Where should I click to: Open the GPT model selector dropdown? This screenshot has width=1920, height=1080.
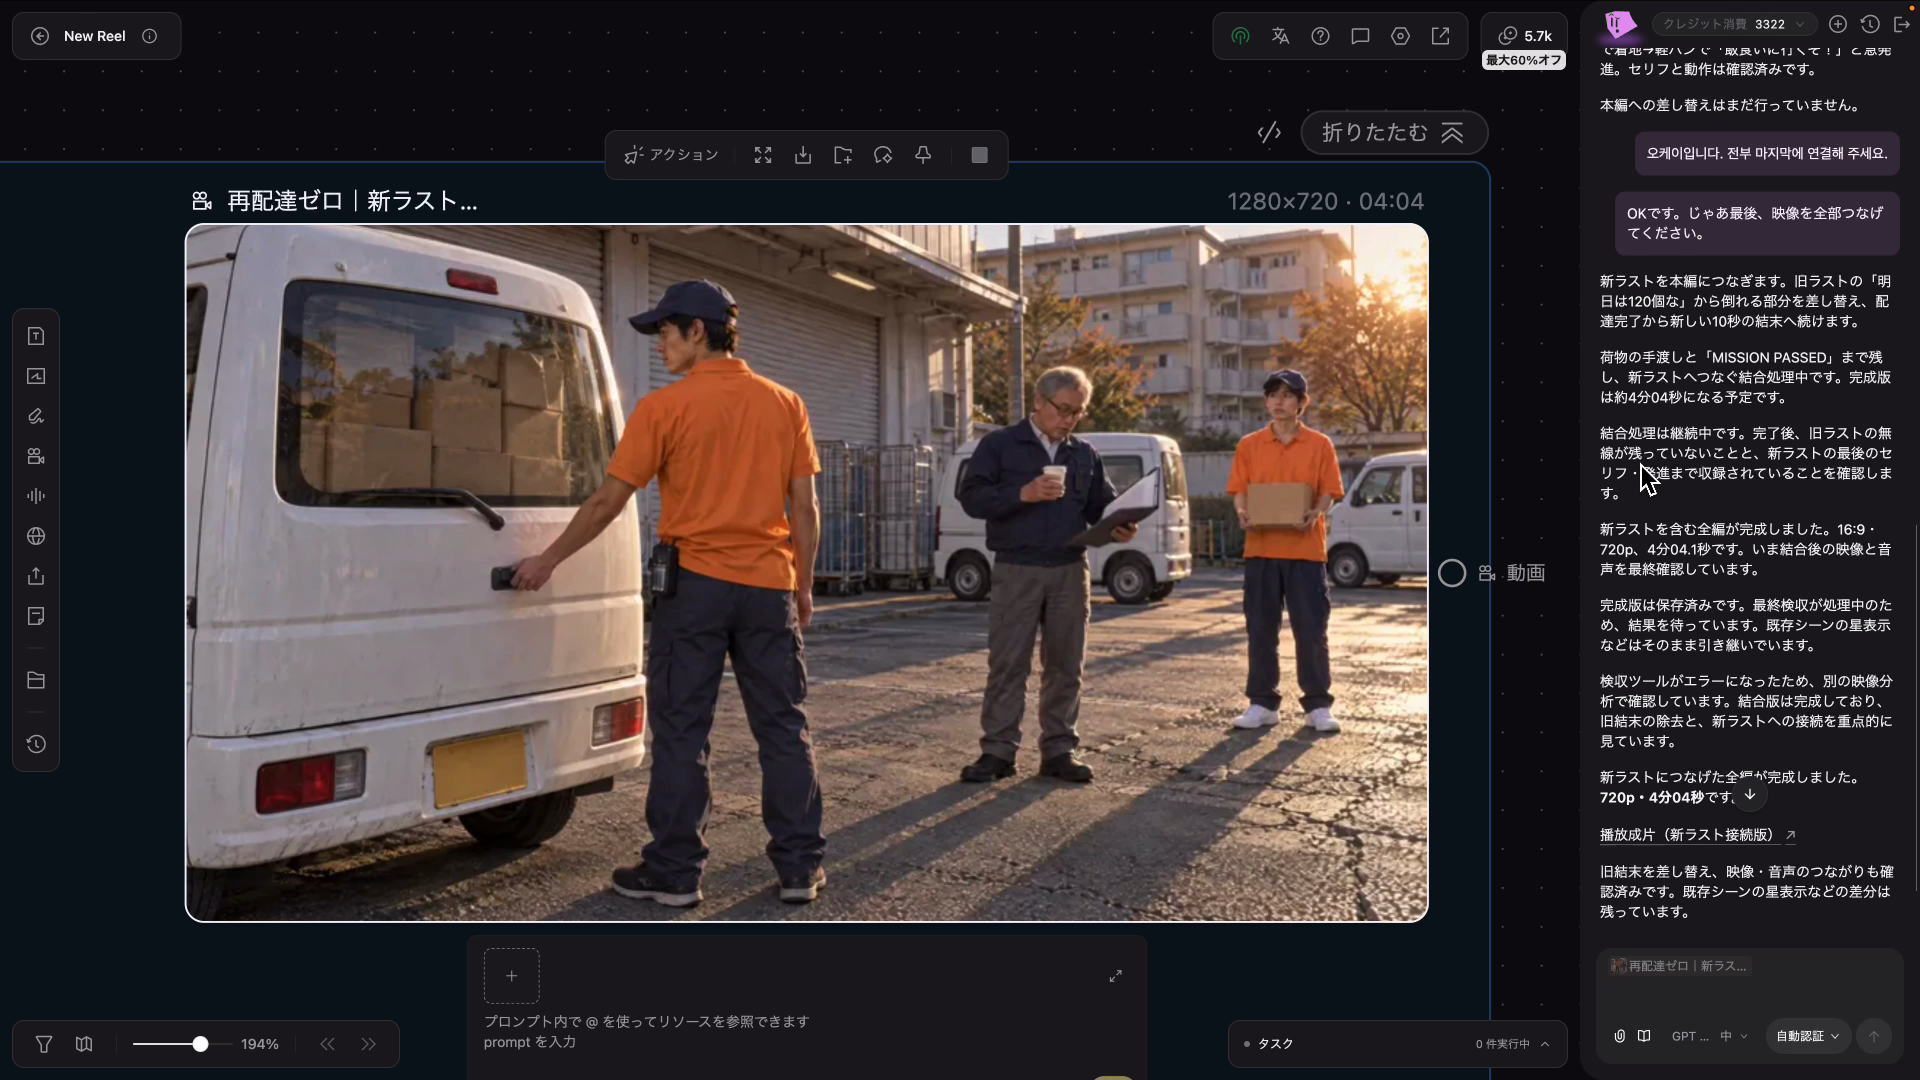pyautogui.click(x=1709, y=1036)
